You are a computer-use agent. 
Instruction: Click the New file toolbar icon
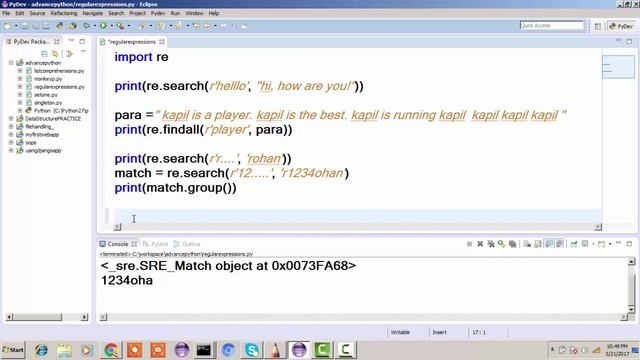point(7,26)
